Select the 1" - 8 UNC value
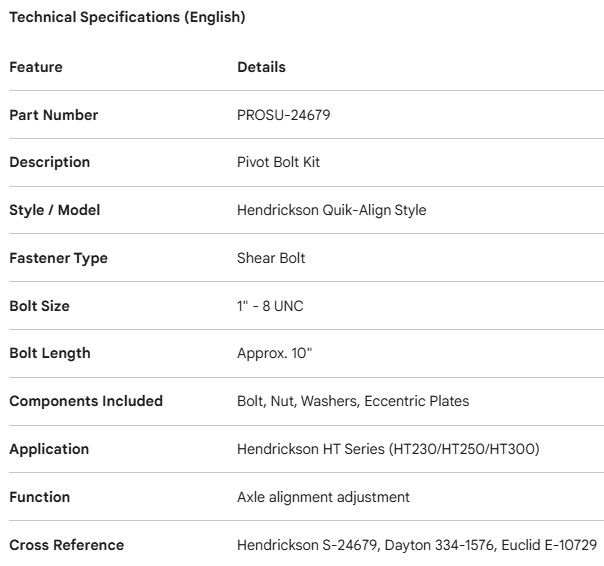This screenshot has height=566, width=604. pos(270,306)
